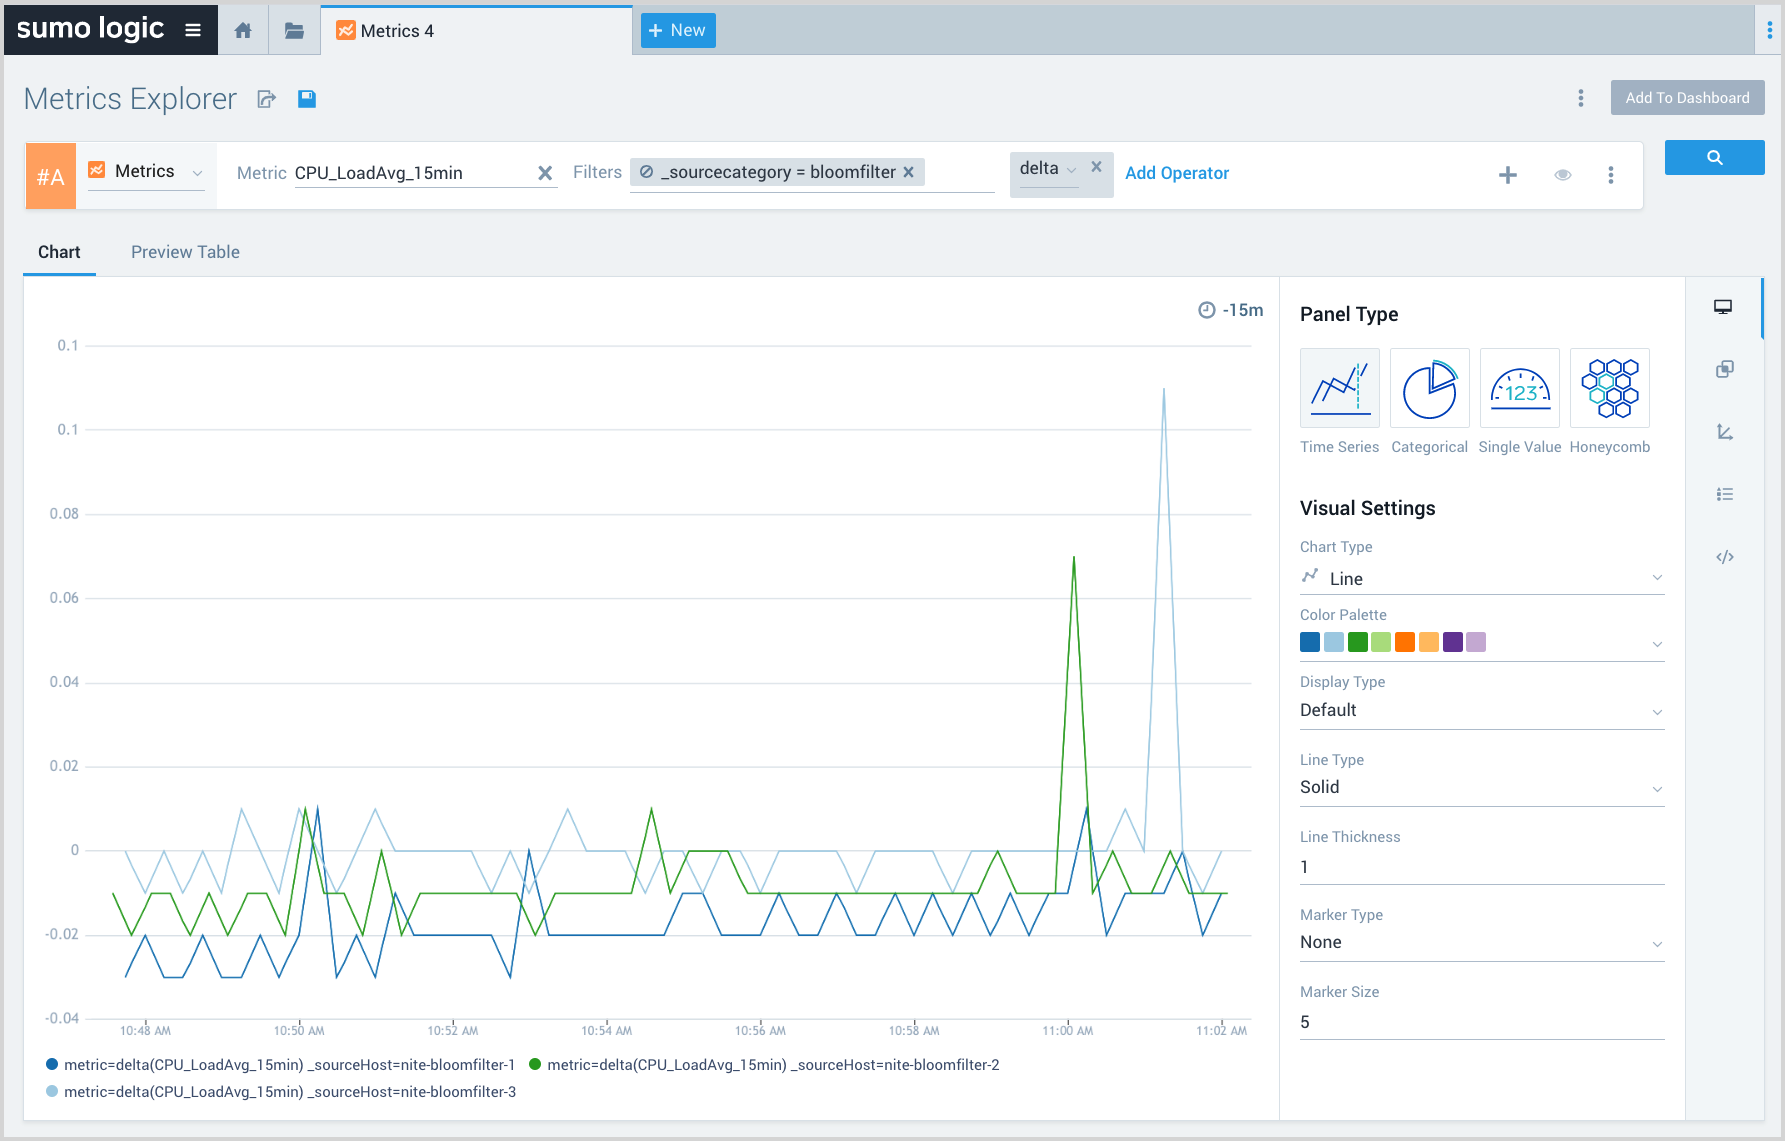This screenshot has width=1785, height=1141.
Task: Click the share icon beside Metrics Explorer
Action: click(x=267, y=99)
